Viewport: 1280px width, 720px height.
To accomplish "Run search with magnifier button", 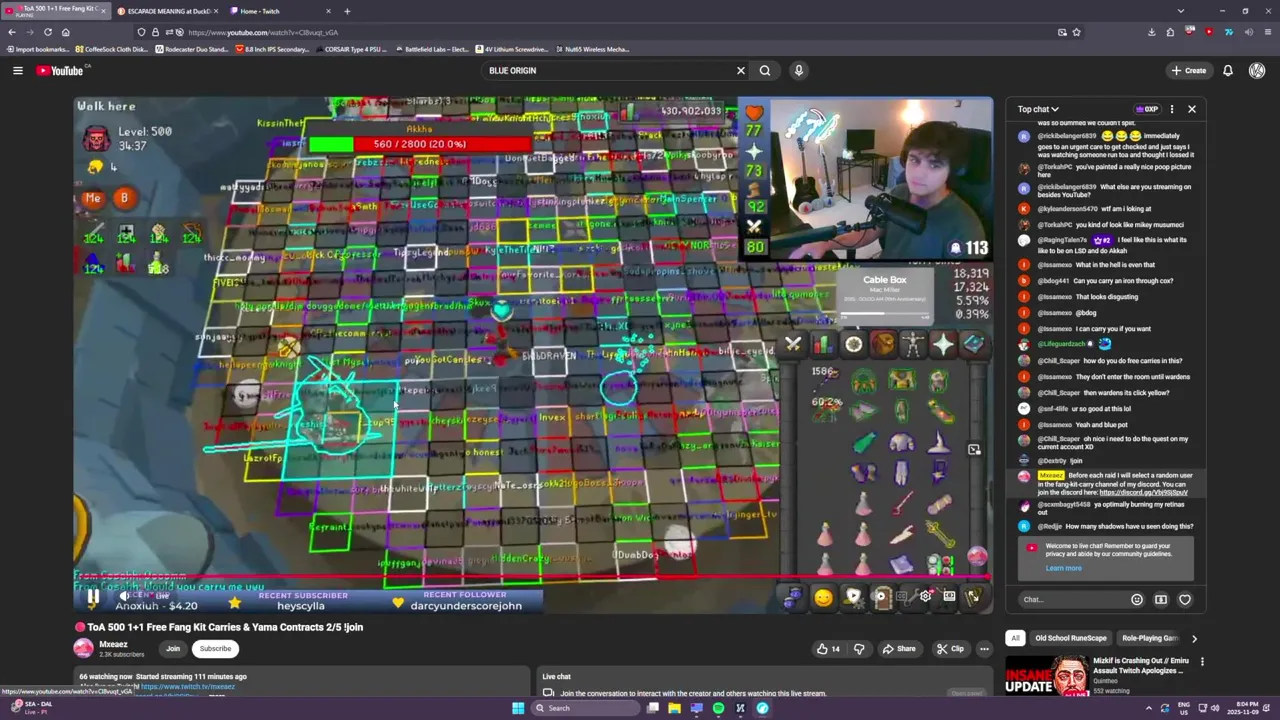I will click(x=765, y=70).
